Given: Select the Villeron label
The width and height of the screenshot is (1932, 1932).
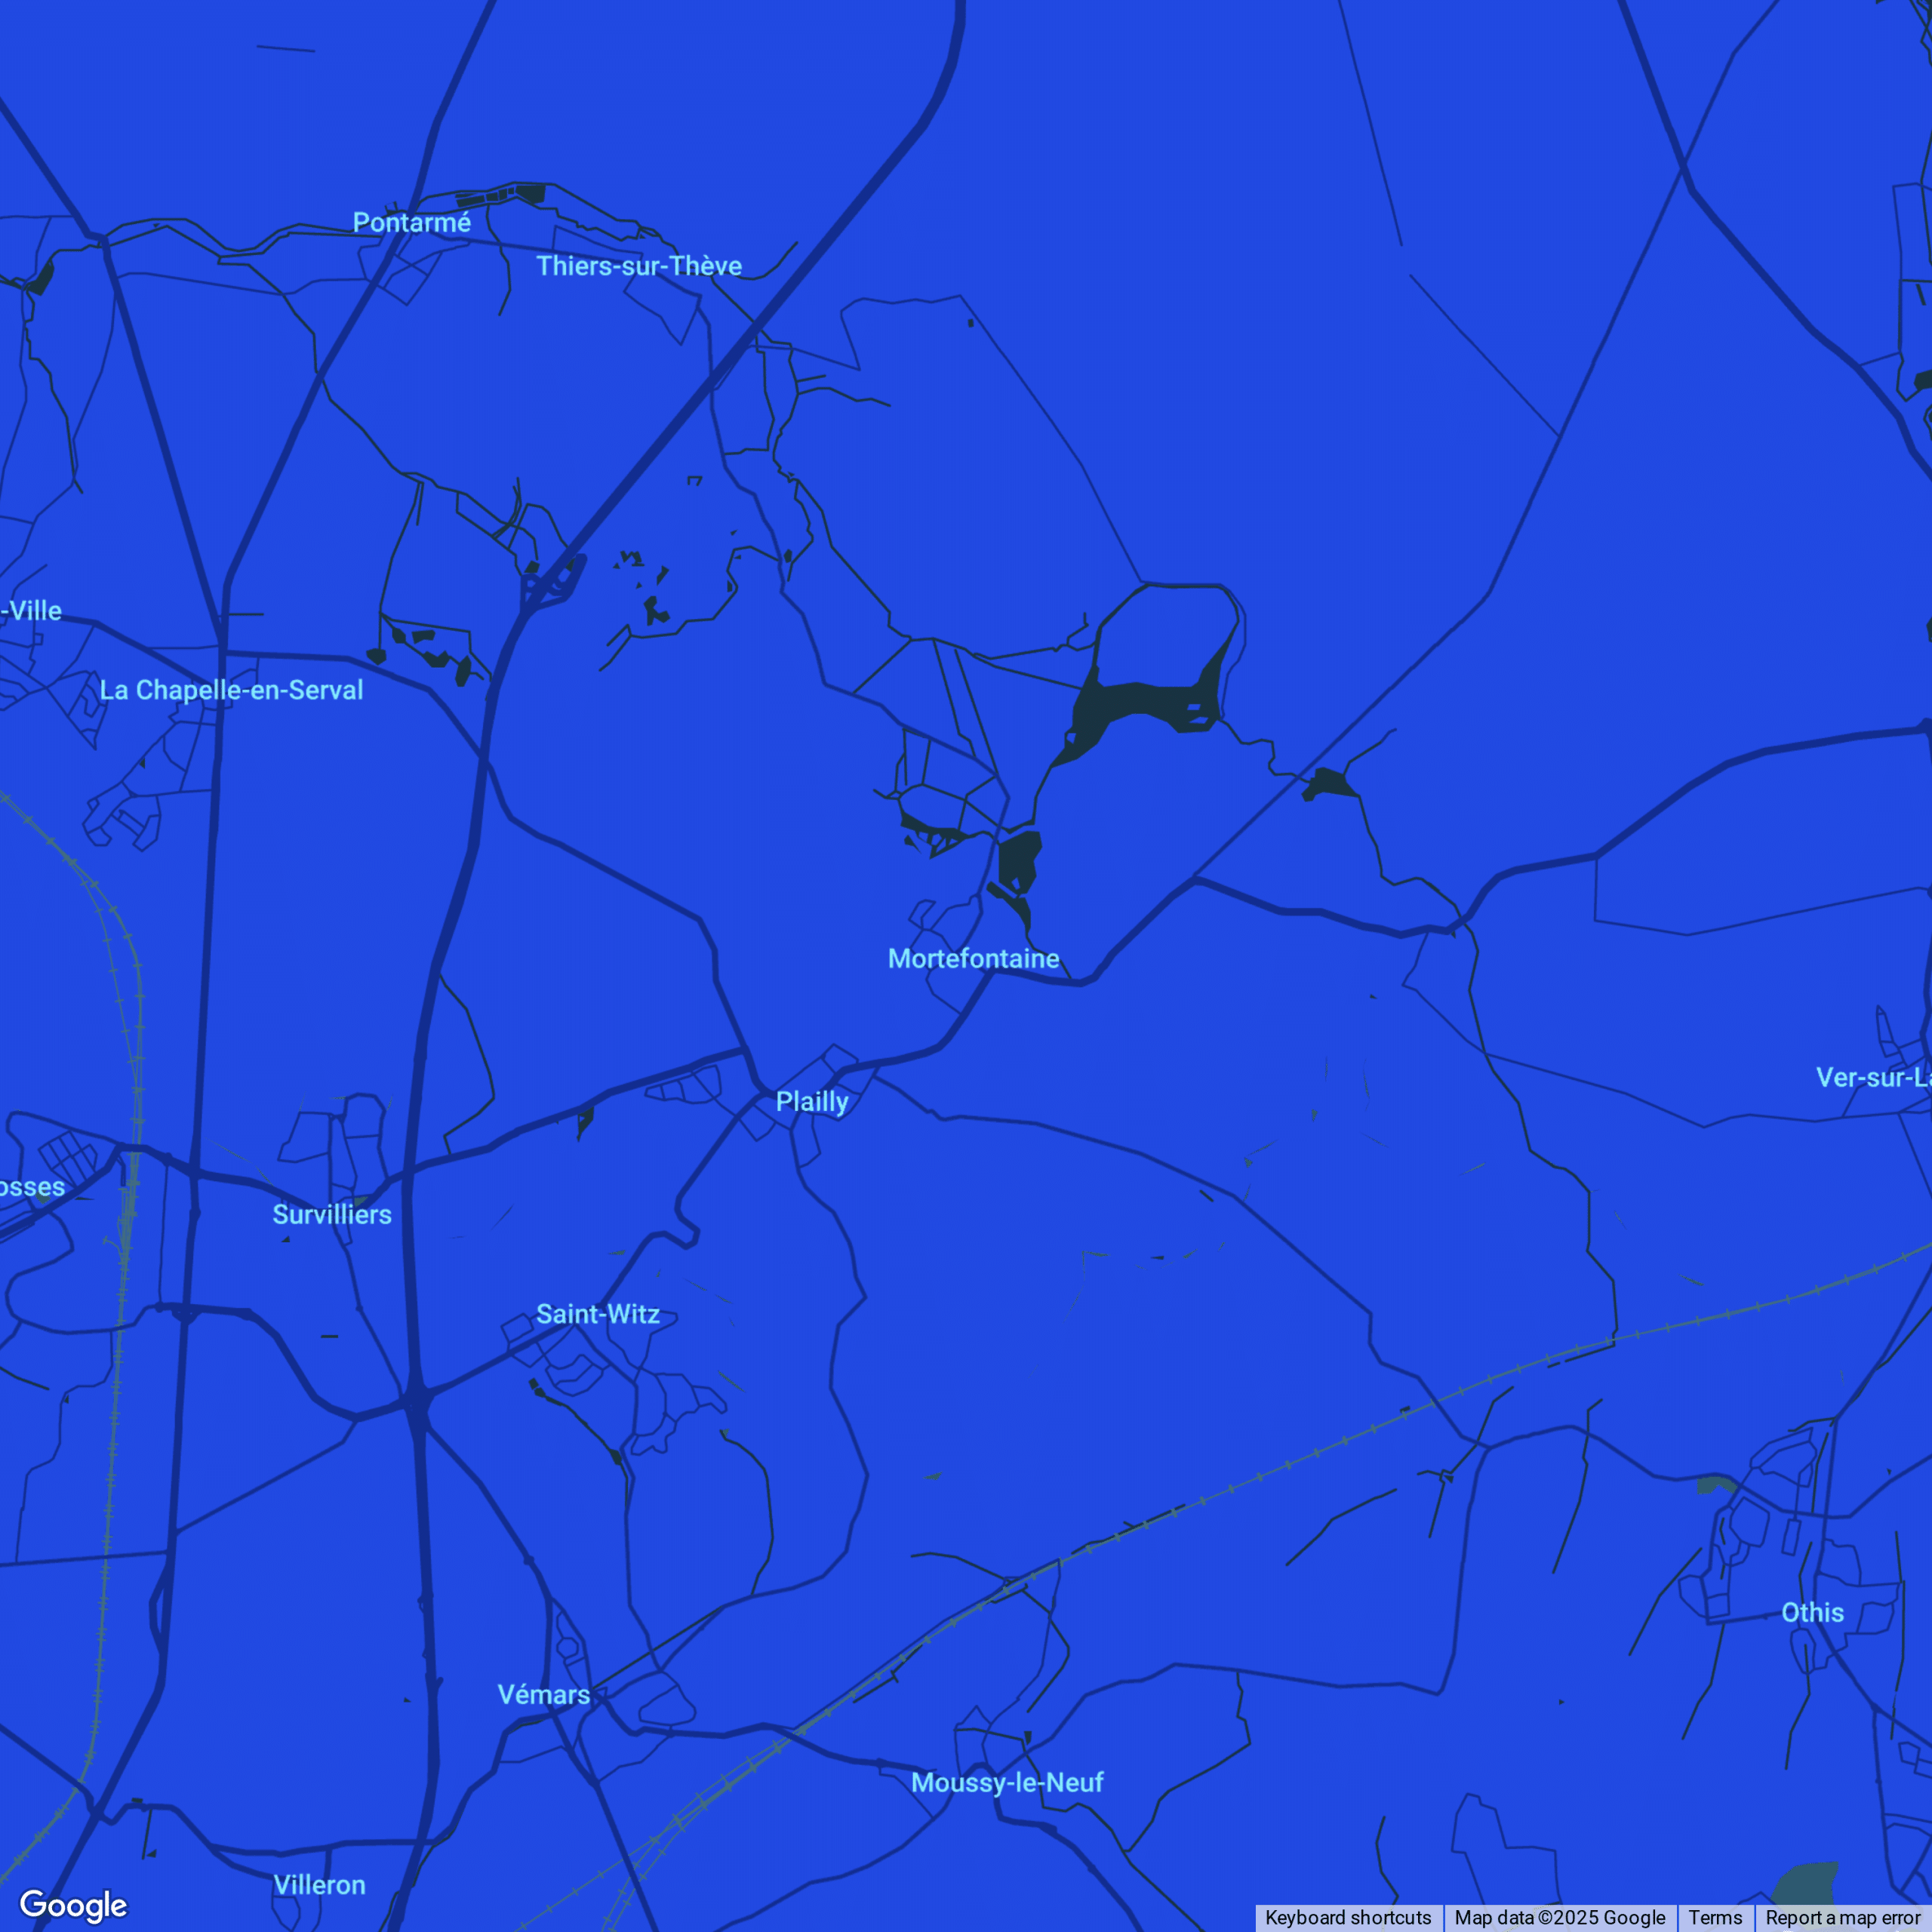Looking at the screenshot, I should coord(319,1885).
